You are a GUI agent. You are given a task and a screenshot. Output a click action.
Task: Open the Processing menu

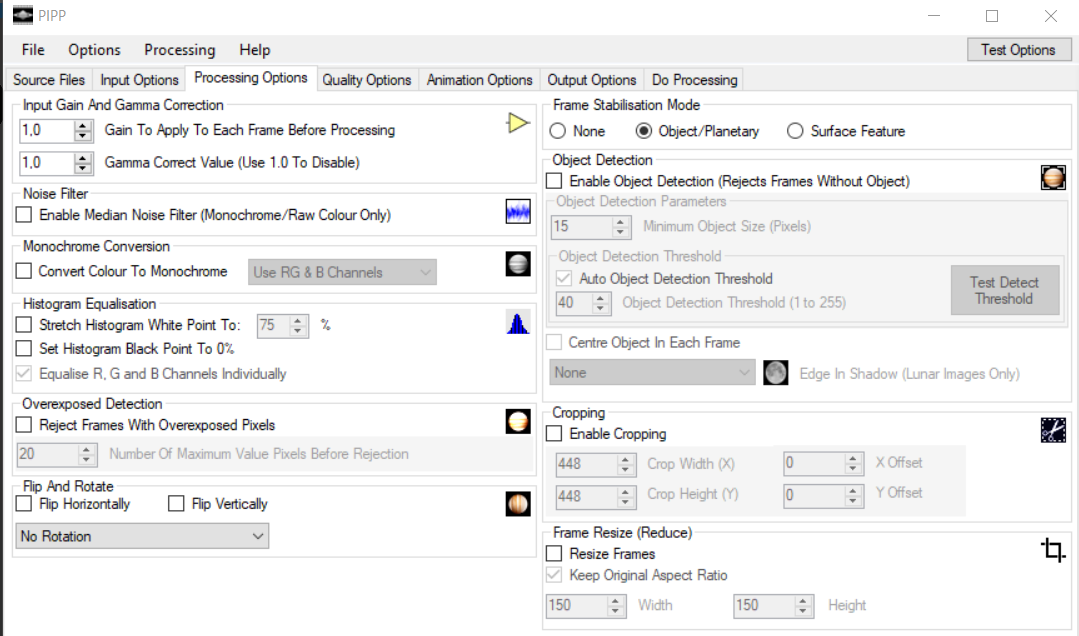pyautogui.click(x=179, y=50)
